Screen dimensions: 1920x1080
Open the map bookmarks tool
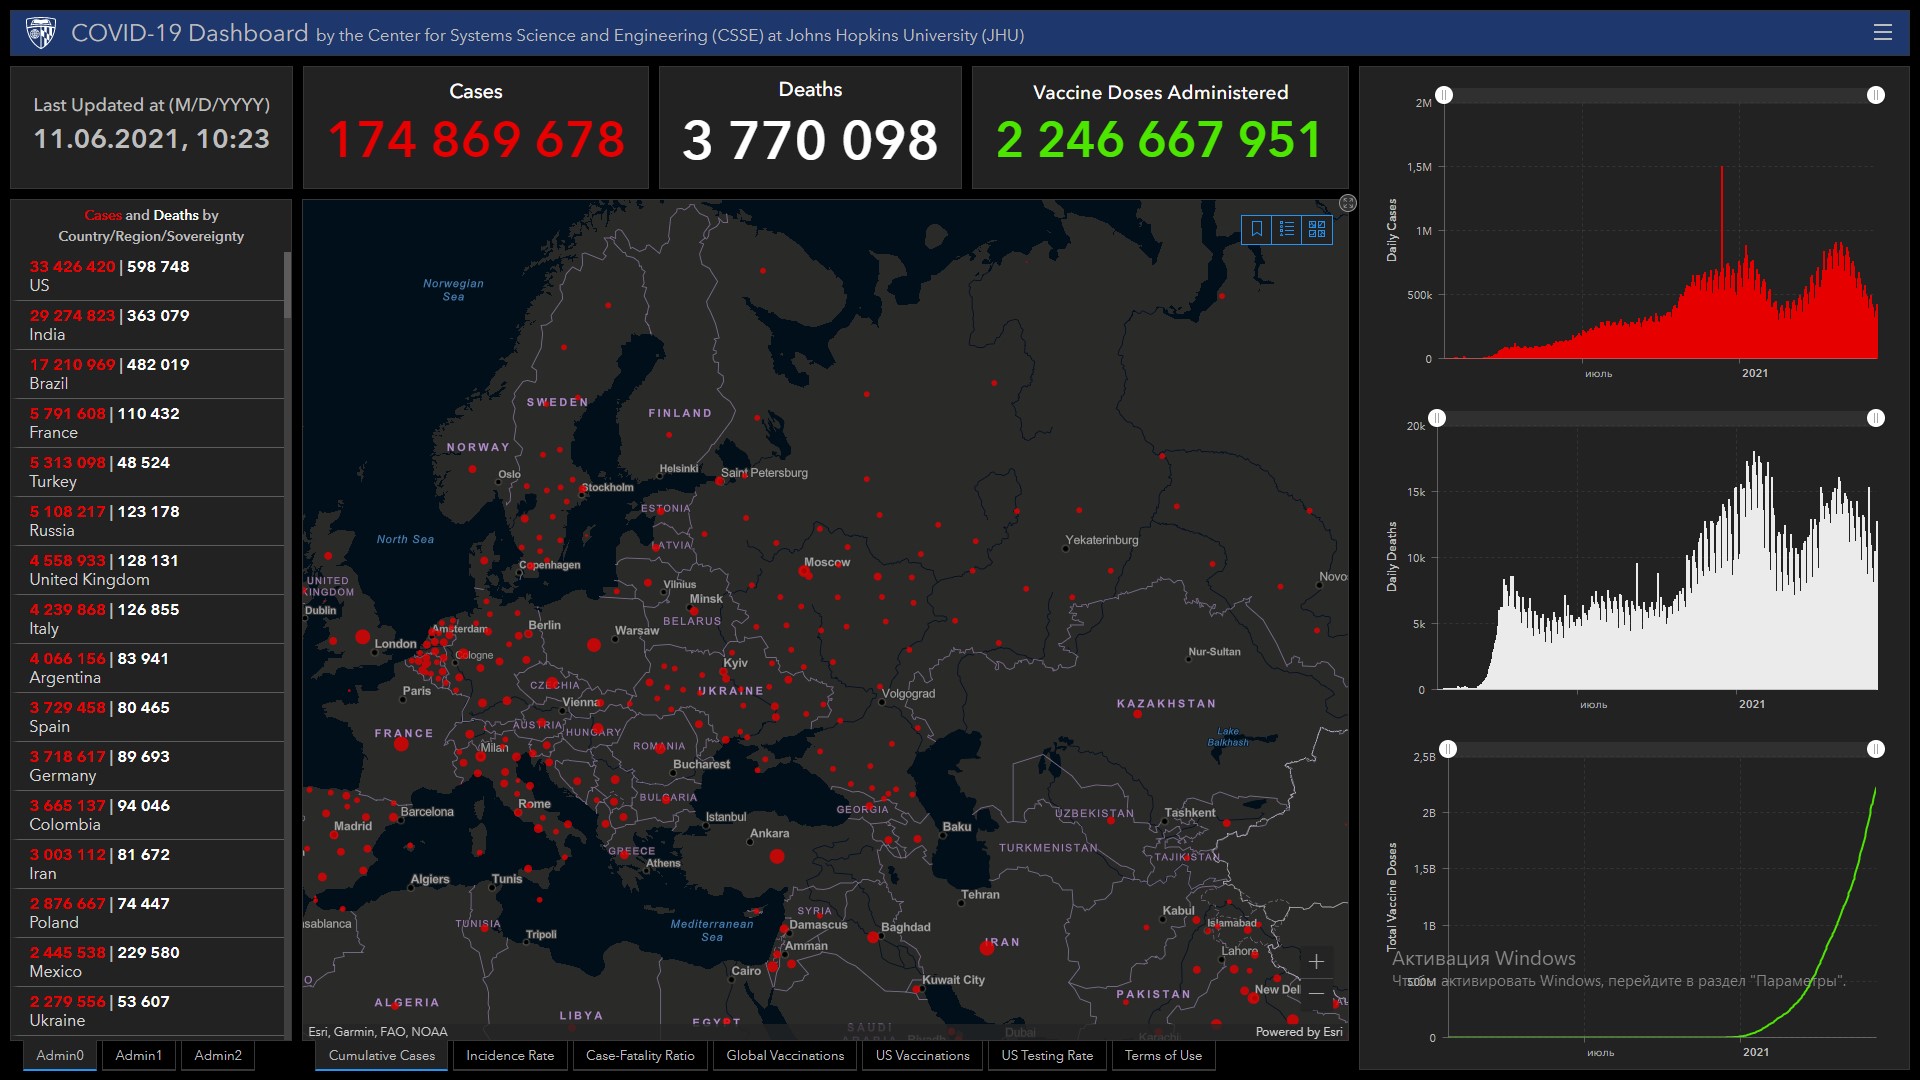click(x=1257, y=229)
